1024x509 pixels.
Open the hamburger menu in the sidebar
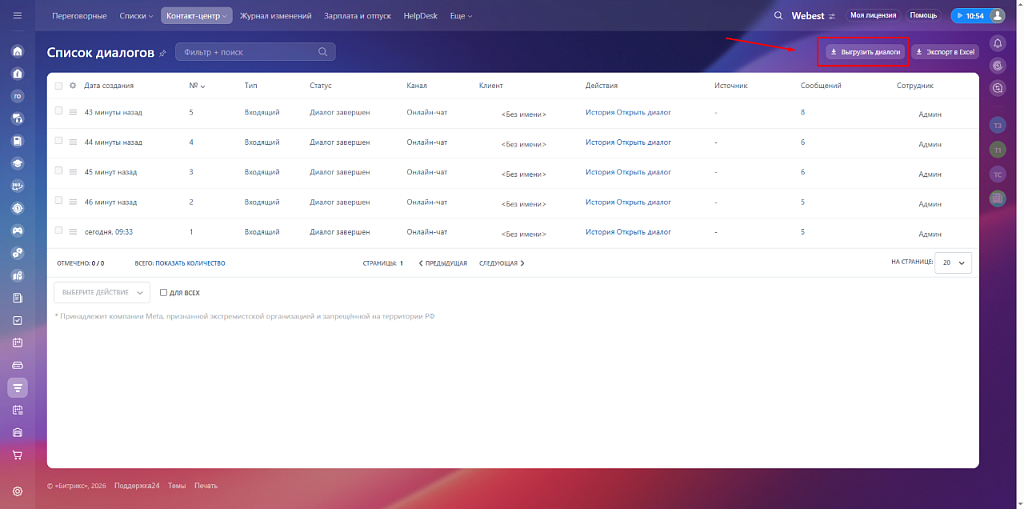pos(17,16)
